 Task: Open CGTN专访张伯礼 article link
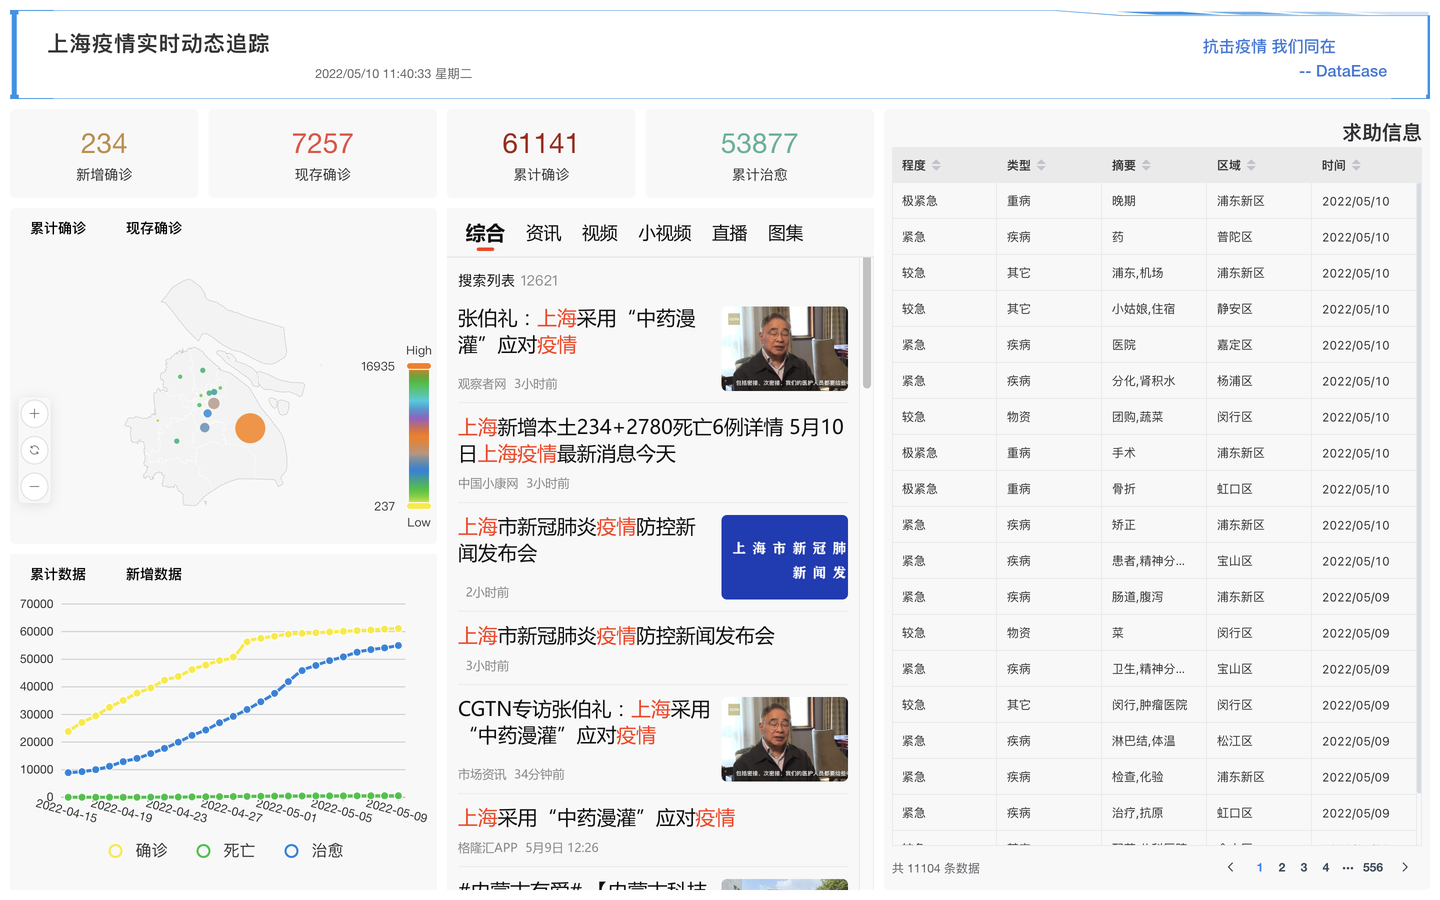pos(584,722)
